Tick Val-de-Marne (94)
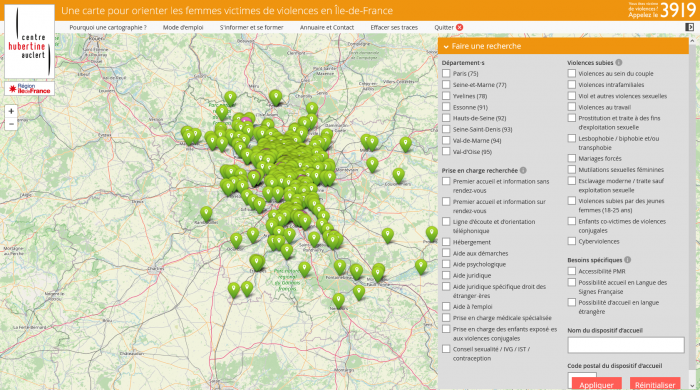 click(x=446, y=140)
